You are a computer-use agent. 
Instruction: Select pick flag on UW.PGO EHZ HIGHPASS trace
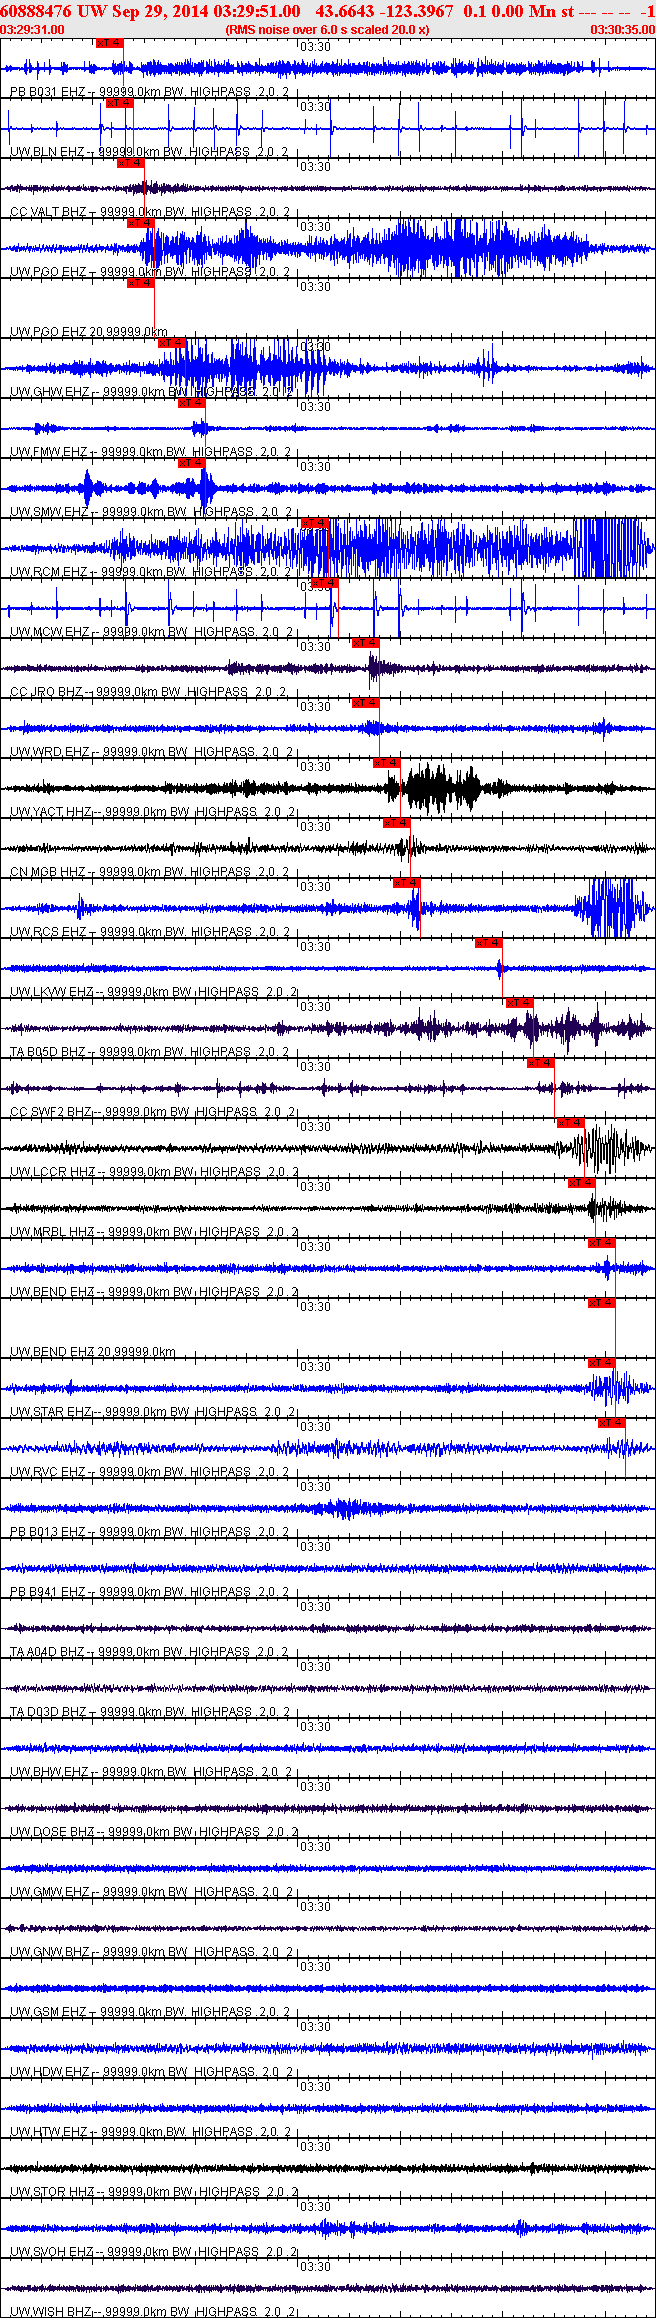140,223
